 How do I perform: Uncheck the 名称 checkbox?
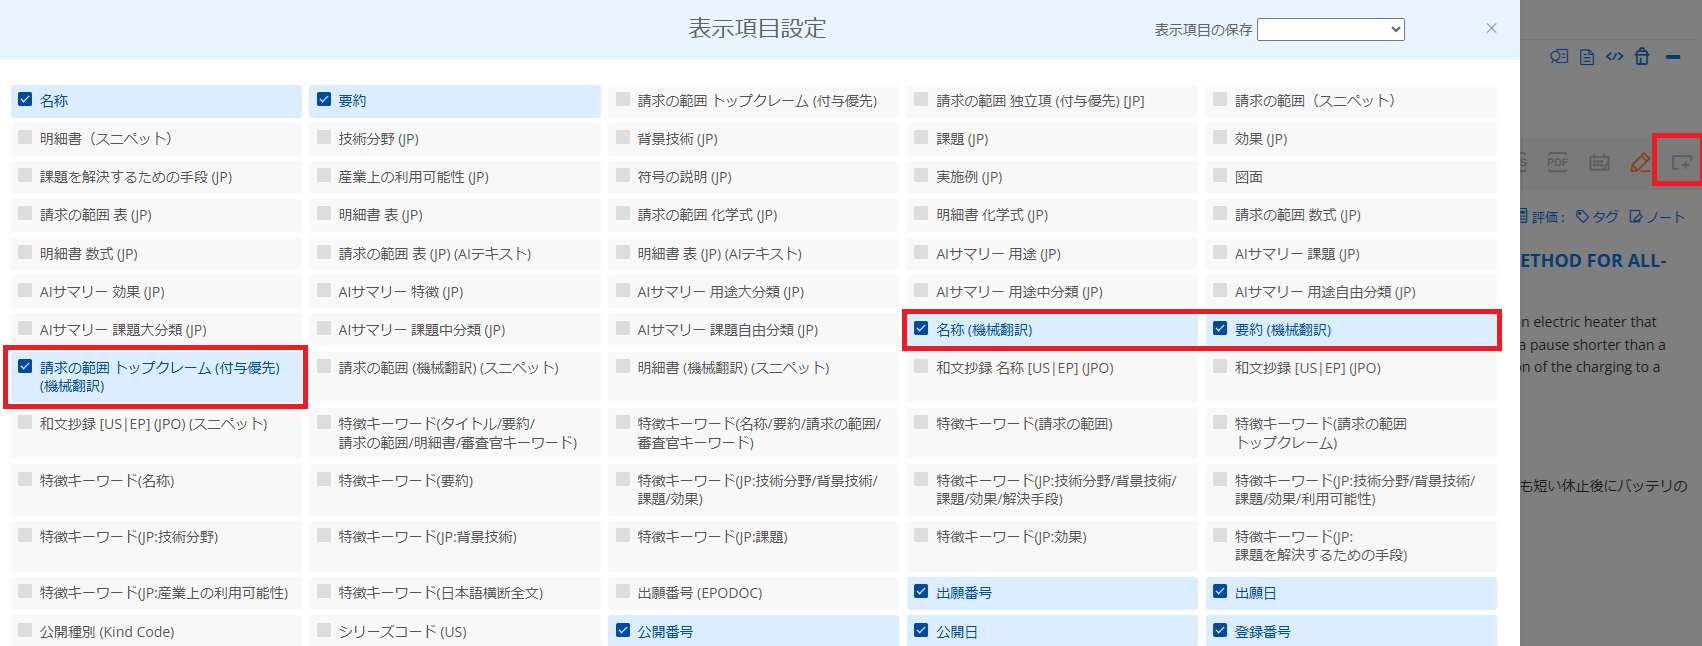point(25,100)
